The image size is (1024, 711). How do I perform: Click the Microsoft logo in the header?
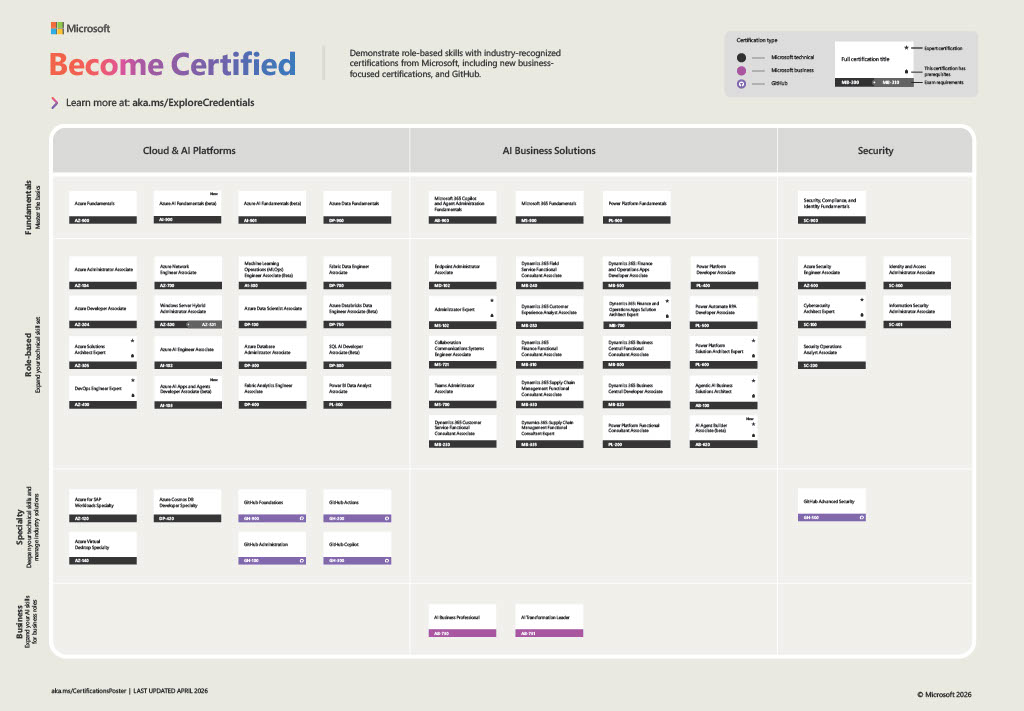(80, 29)
